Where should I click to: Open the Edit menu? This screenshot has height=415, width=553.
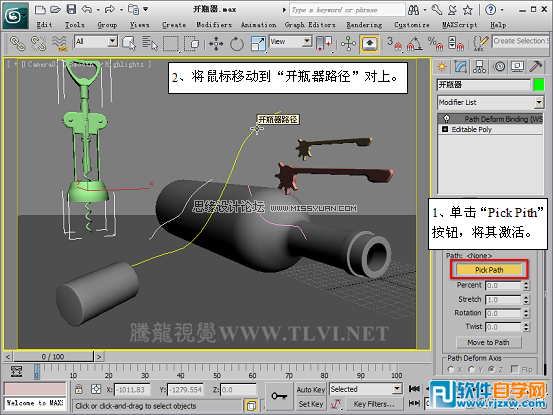point(44,25)
